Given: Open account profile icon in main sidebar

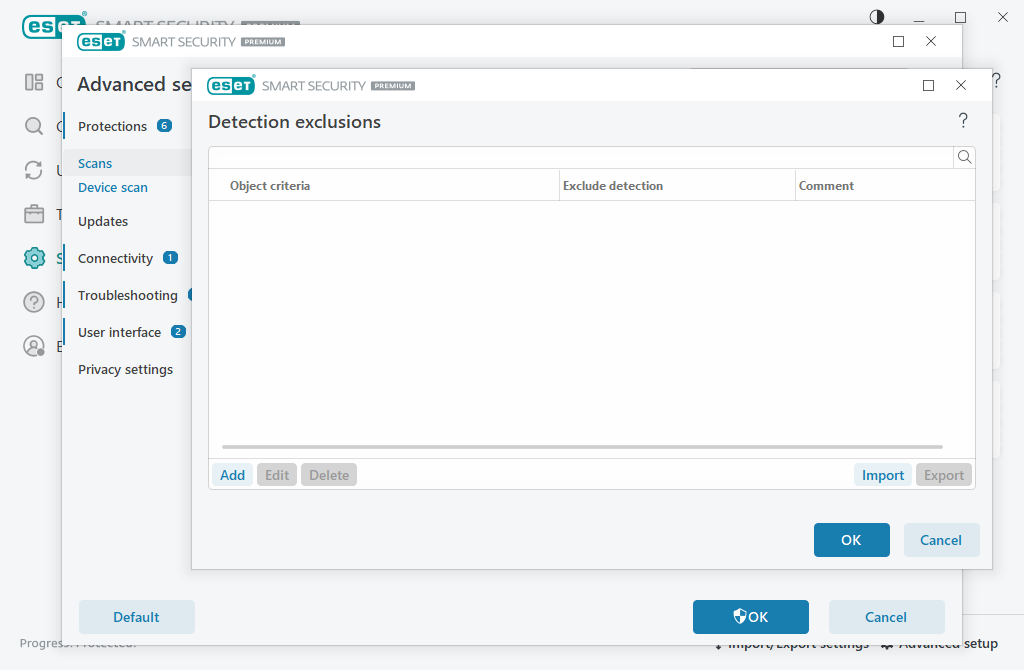Looking at the screenshot, I should point(34,345).
